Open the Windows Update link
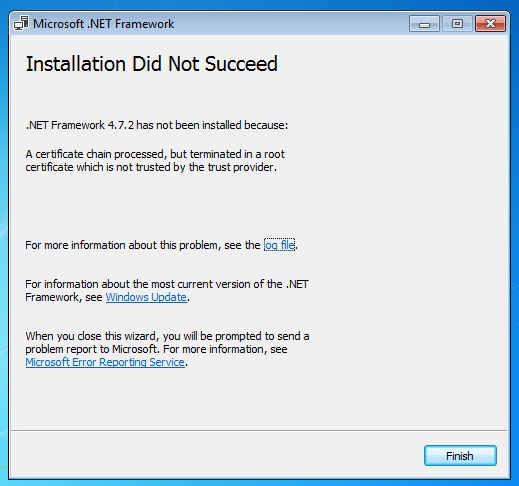519x486 pixels. coord(146,297)
